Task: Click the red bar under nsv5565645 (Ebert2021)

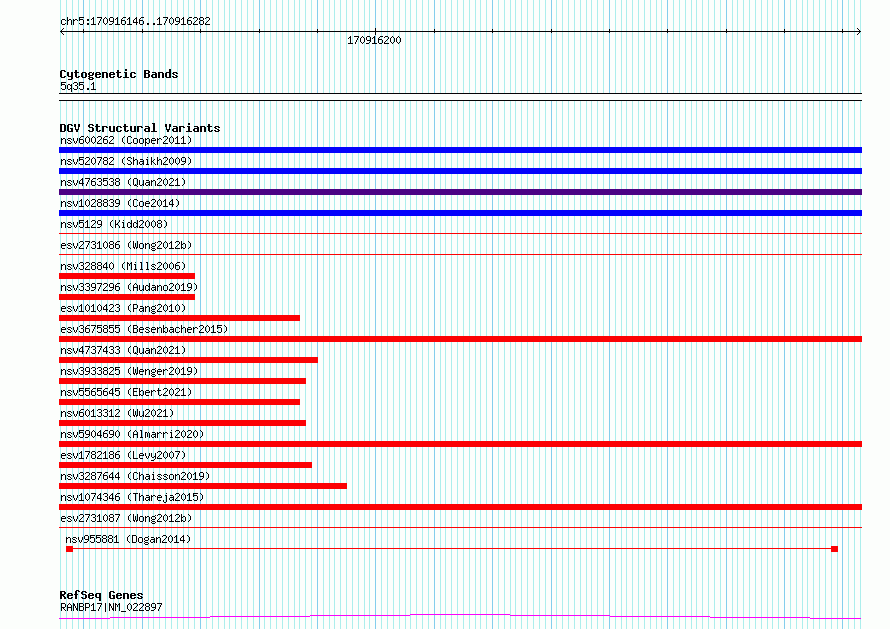Action: pyautogui.click(x=179, y=402)
